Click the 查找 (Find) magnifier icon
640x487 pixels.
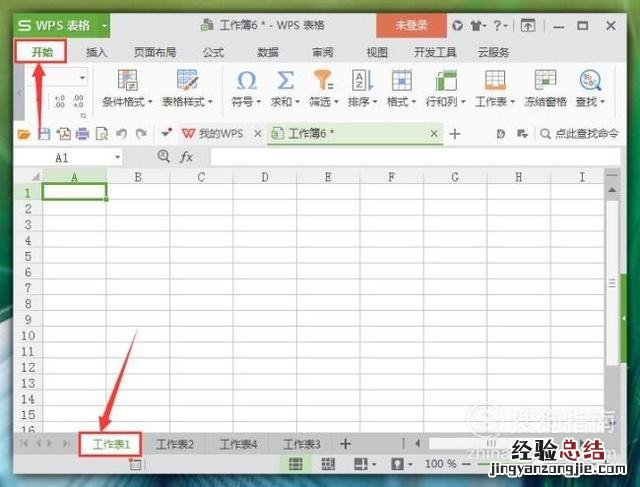click(x=590, y=81)
